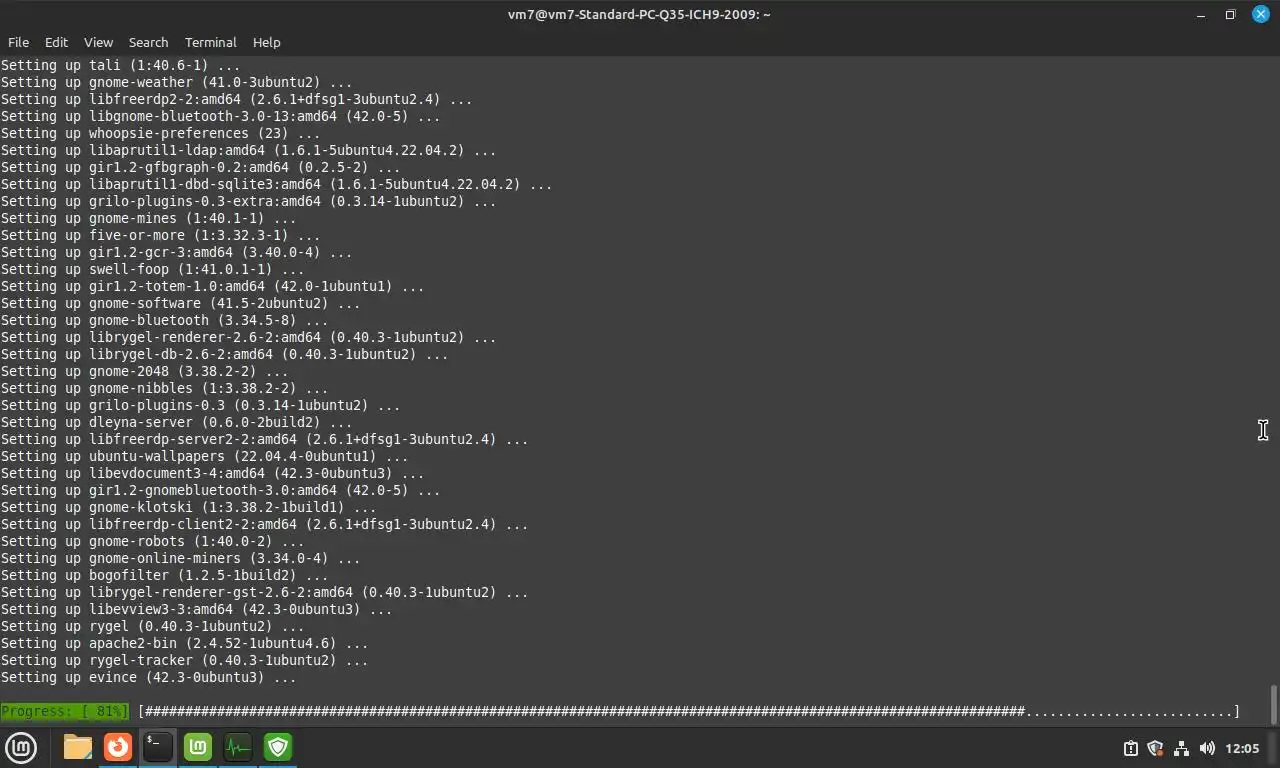Click the 'Setting up apache2-bin' line
This screenshot has width=1280, height=768.
184,643
